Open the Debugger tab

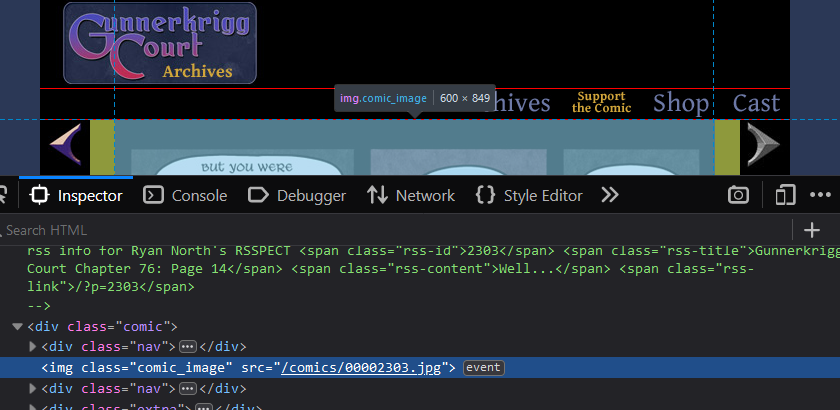pyautogui.click(x=297, y=195)
